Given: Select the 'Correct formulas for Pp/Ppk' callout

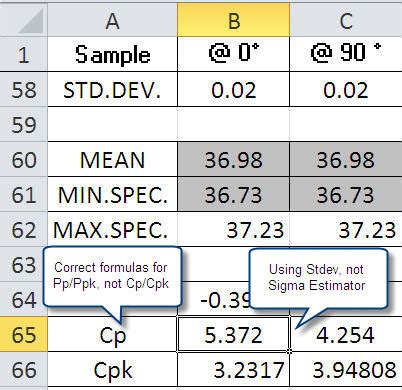Looking at the screenshot, I should [x=112, y=276].
